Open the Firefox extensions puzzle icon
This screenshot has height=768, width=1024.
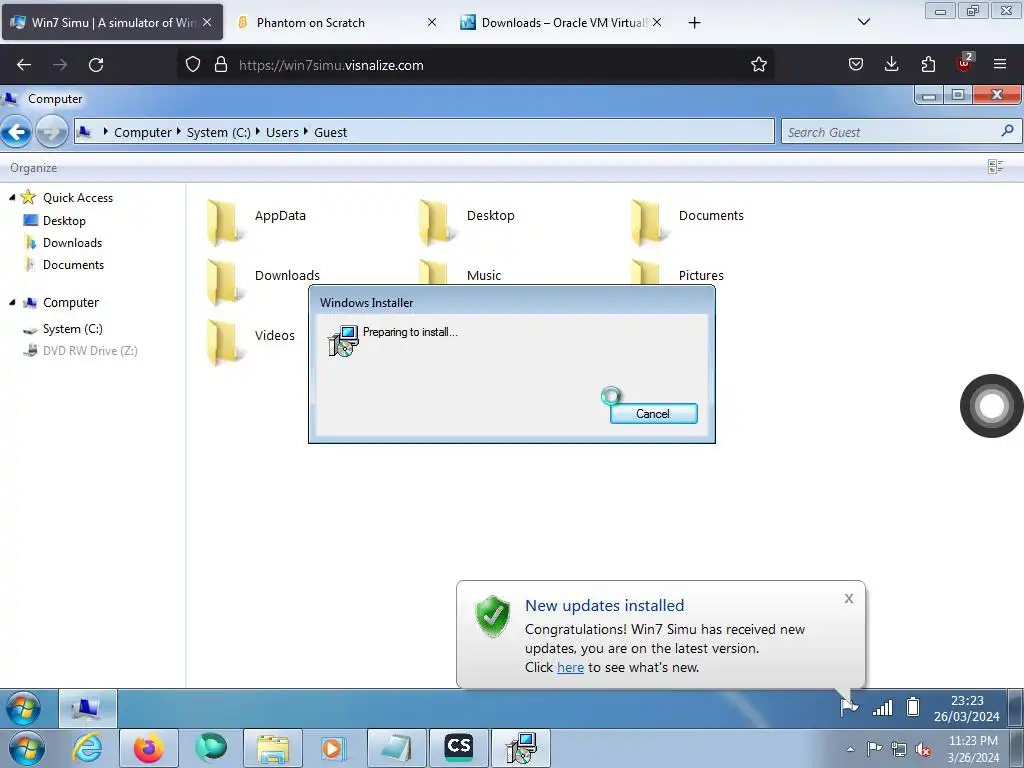pos(928,64)
